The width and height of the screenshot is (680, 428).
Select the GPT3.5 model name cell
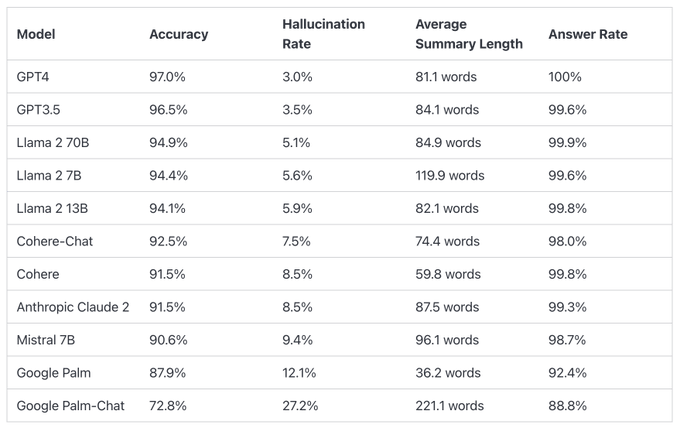39,110
